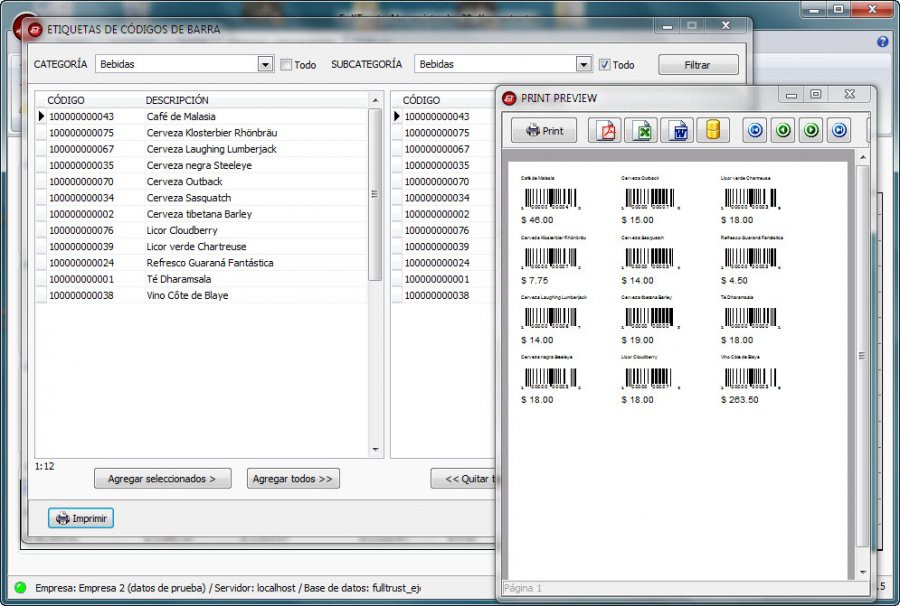Screen dimensions: 900x606
Task: Select the Cerveza Outback row
Action: 201,181
